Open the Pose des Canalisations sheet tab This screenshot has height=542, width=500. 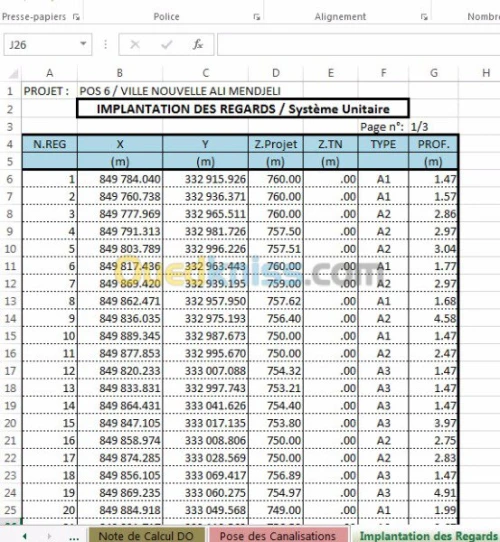pos(278,535)
